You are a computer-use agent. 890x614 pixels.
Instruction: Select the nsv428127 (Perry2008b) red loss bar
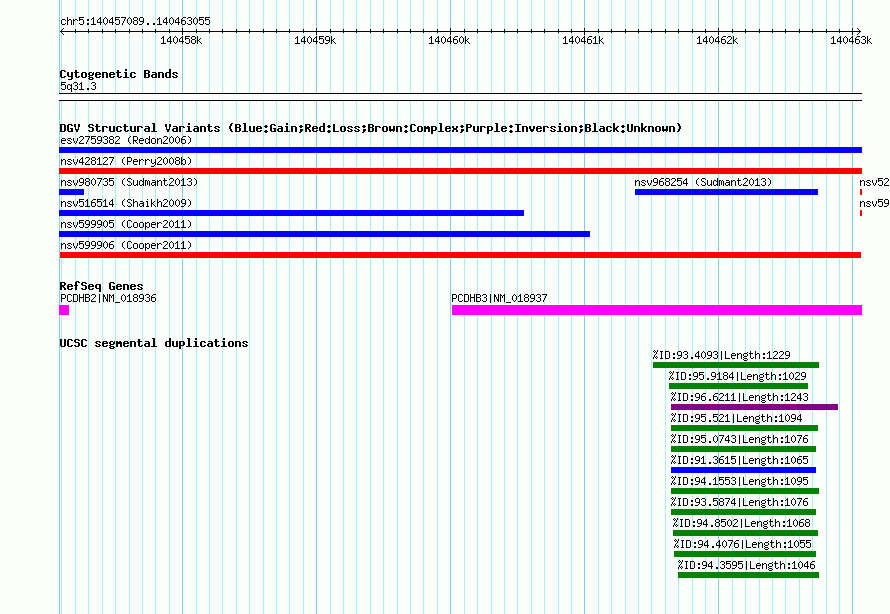click(x=460, y=171)
